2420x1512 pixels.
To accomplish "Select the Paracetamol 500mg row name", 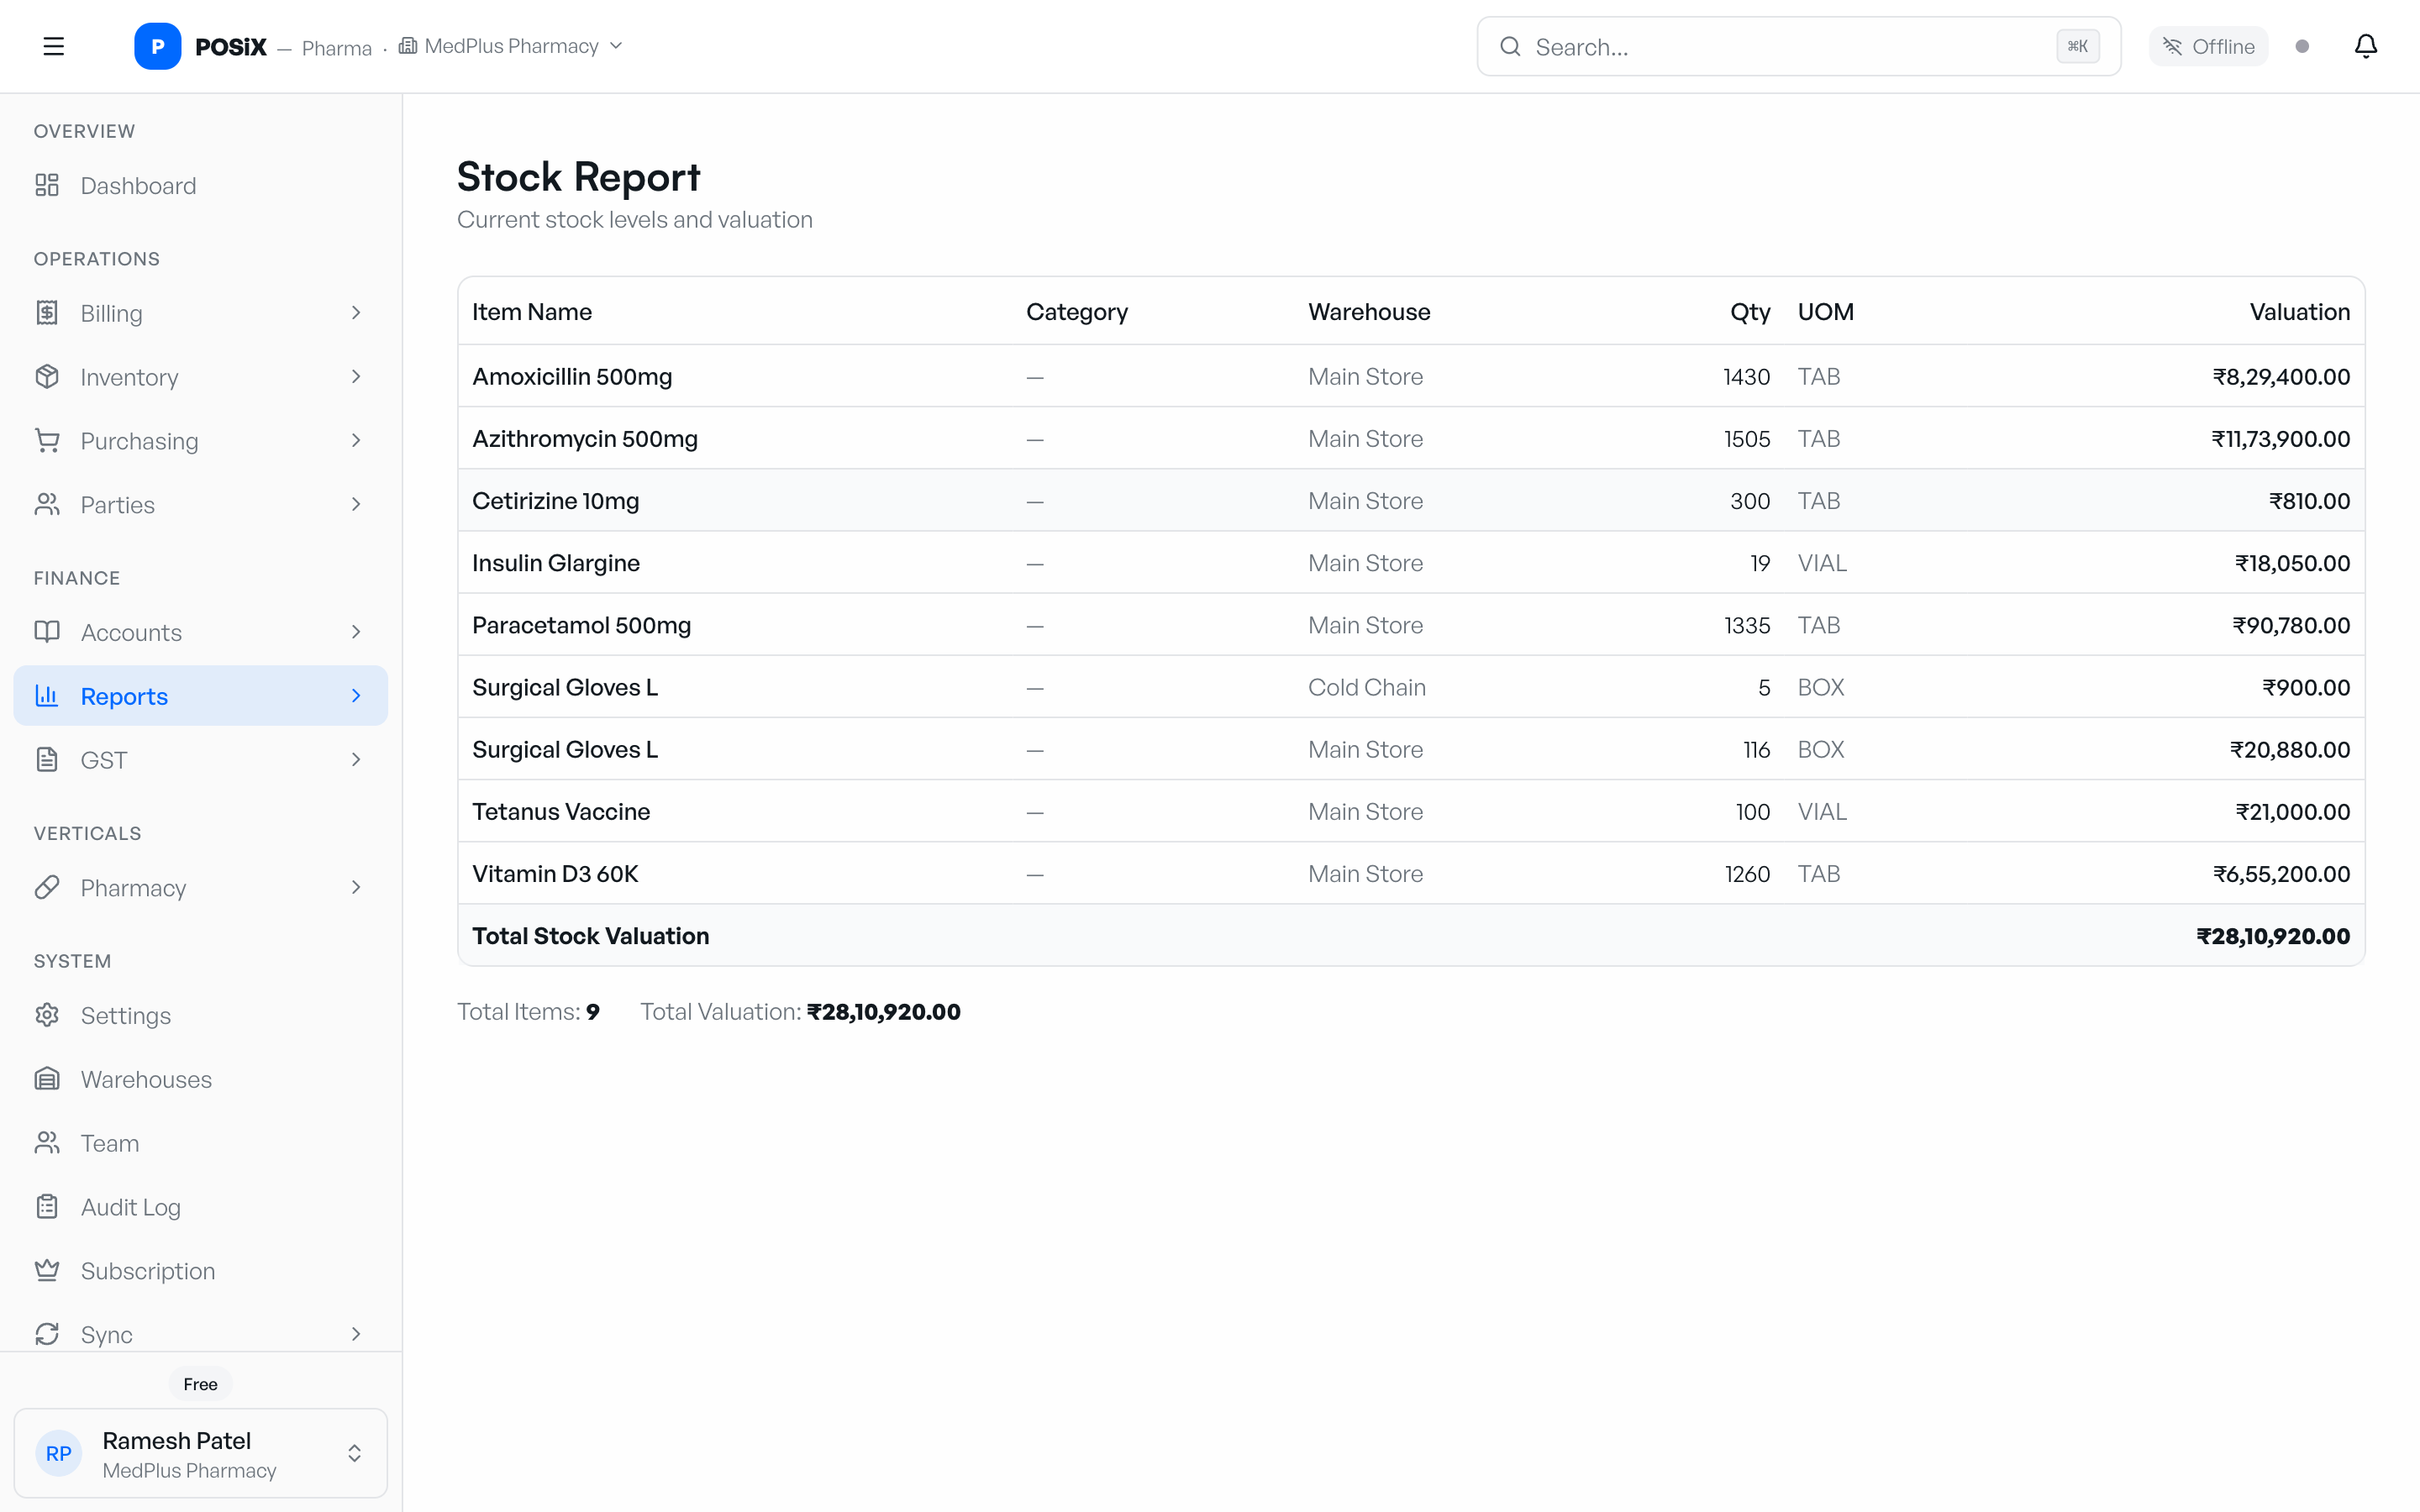I will point(582,625).
